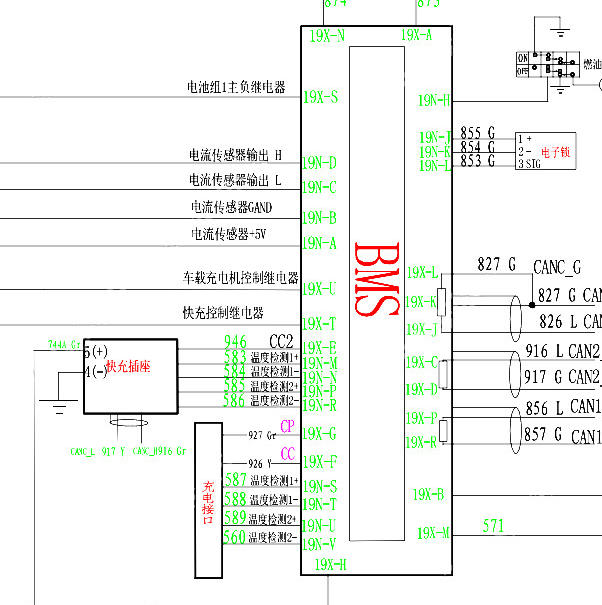Click the red BMS label
Viewport: 602px width, 605px height.
pos(376,279)
